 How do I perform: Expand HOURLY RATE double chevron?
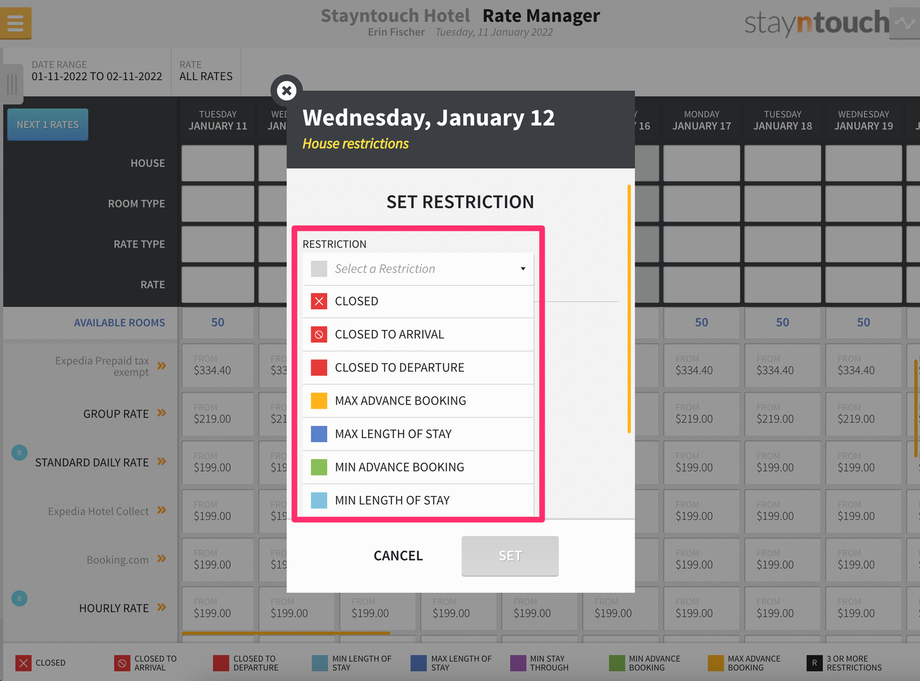161,607
